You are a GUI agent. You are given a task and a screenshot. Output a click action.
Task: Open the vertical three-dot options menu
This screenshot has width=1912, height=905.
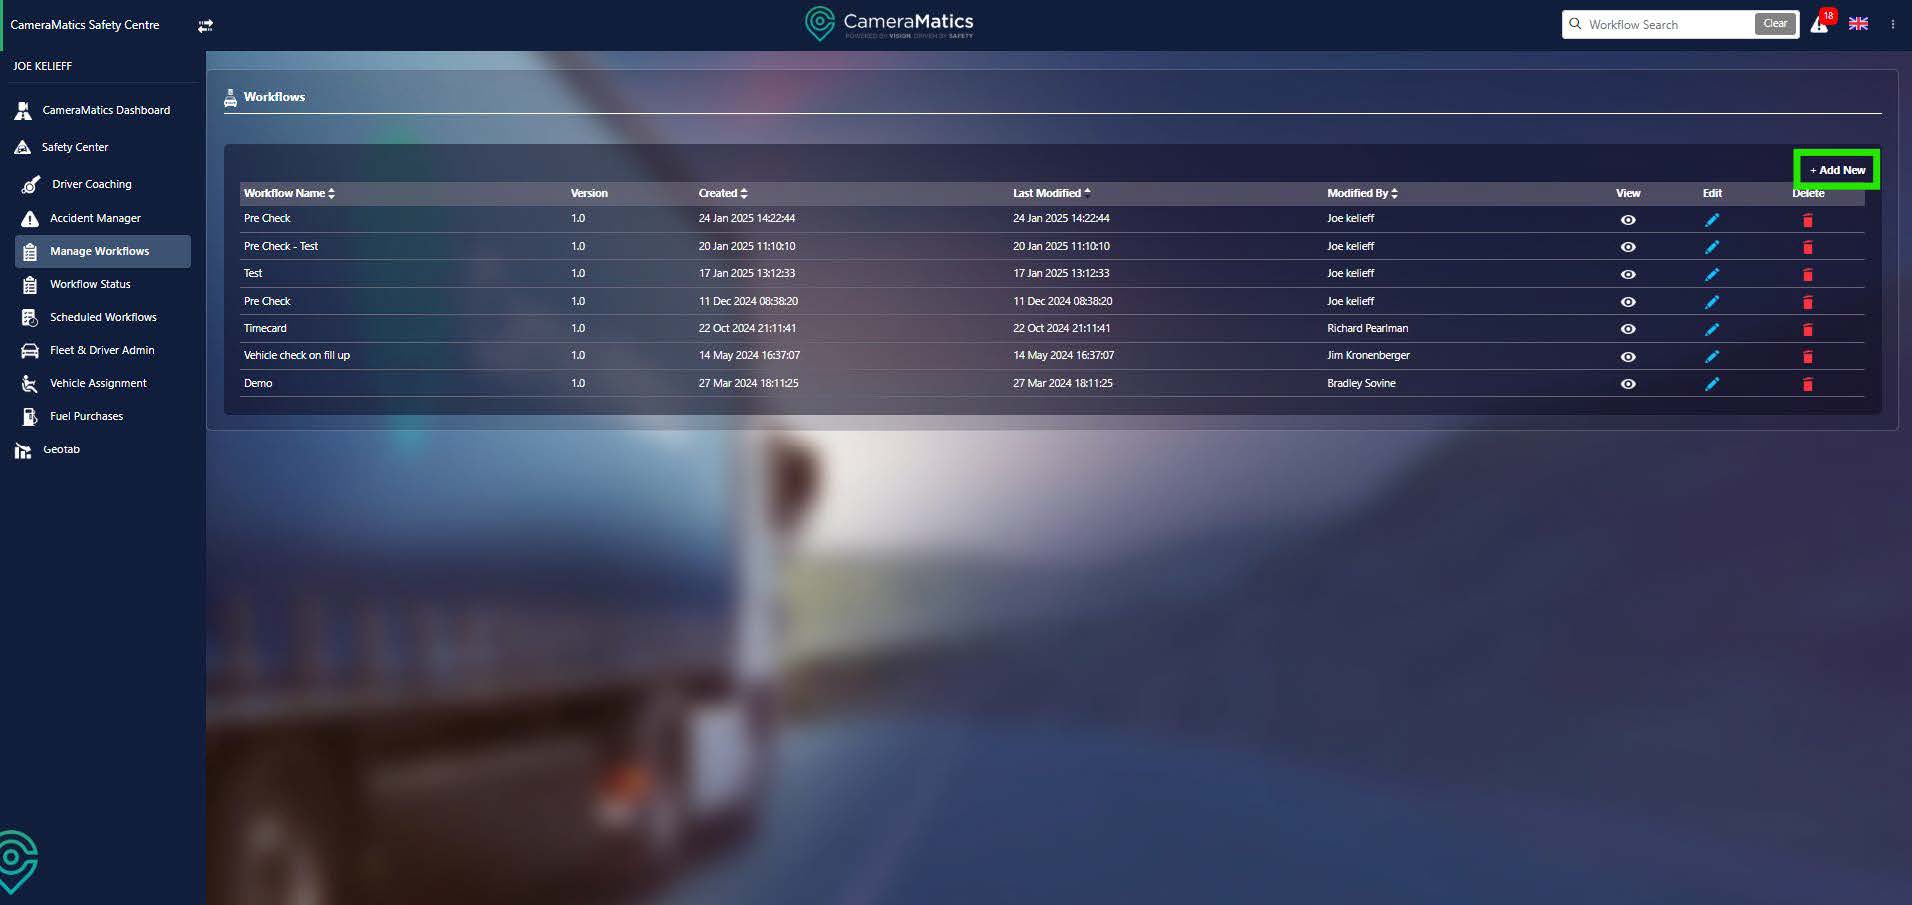tap(1892, 24)
